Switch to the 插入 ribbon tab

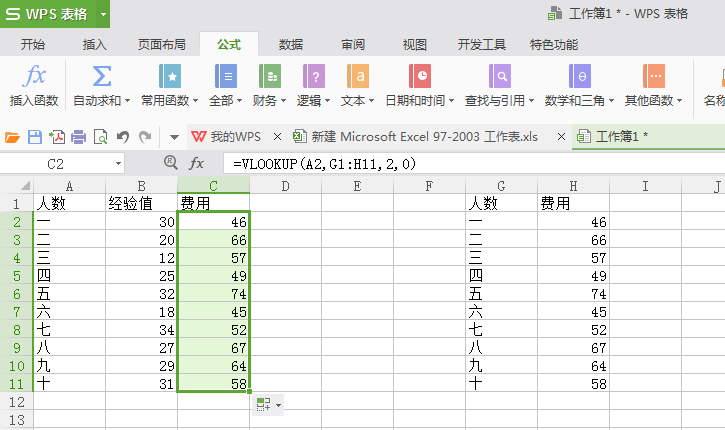[95, 44]
